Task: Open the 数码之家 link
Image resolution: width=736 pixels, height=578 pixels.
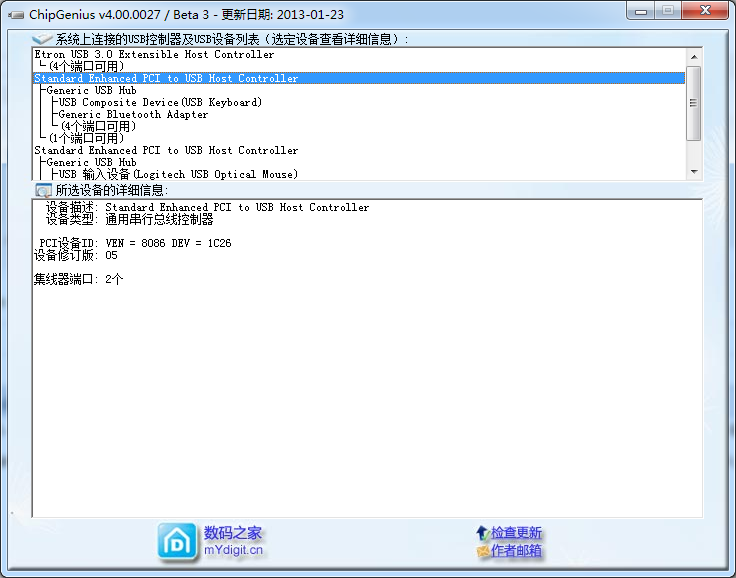Action: tap(233, 533)
